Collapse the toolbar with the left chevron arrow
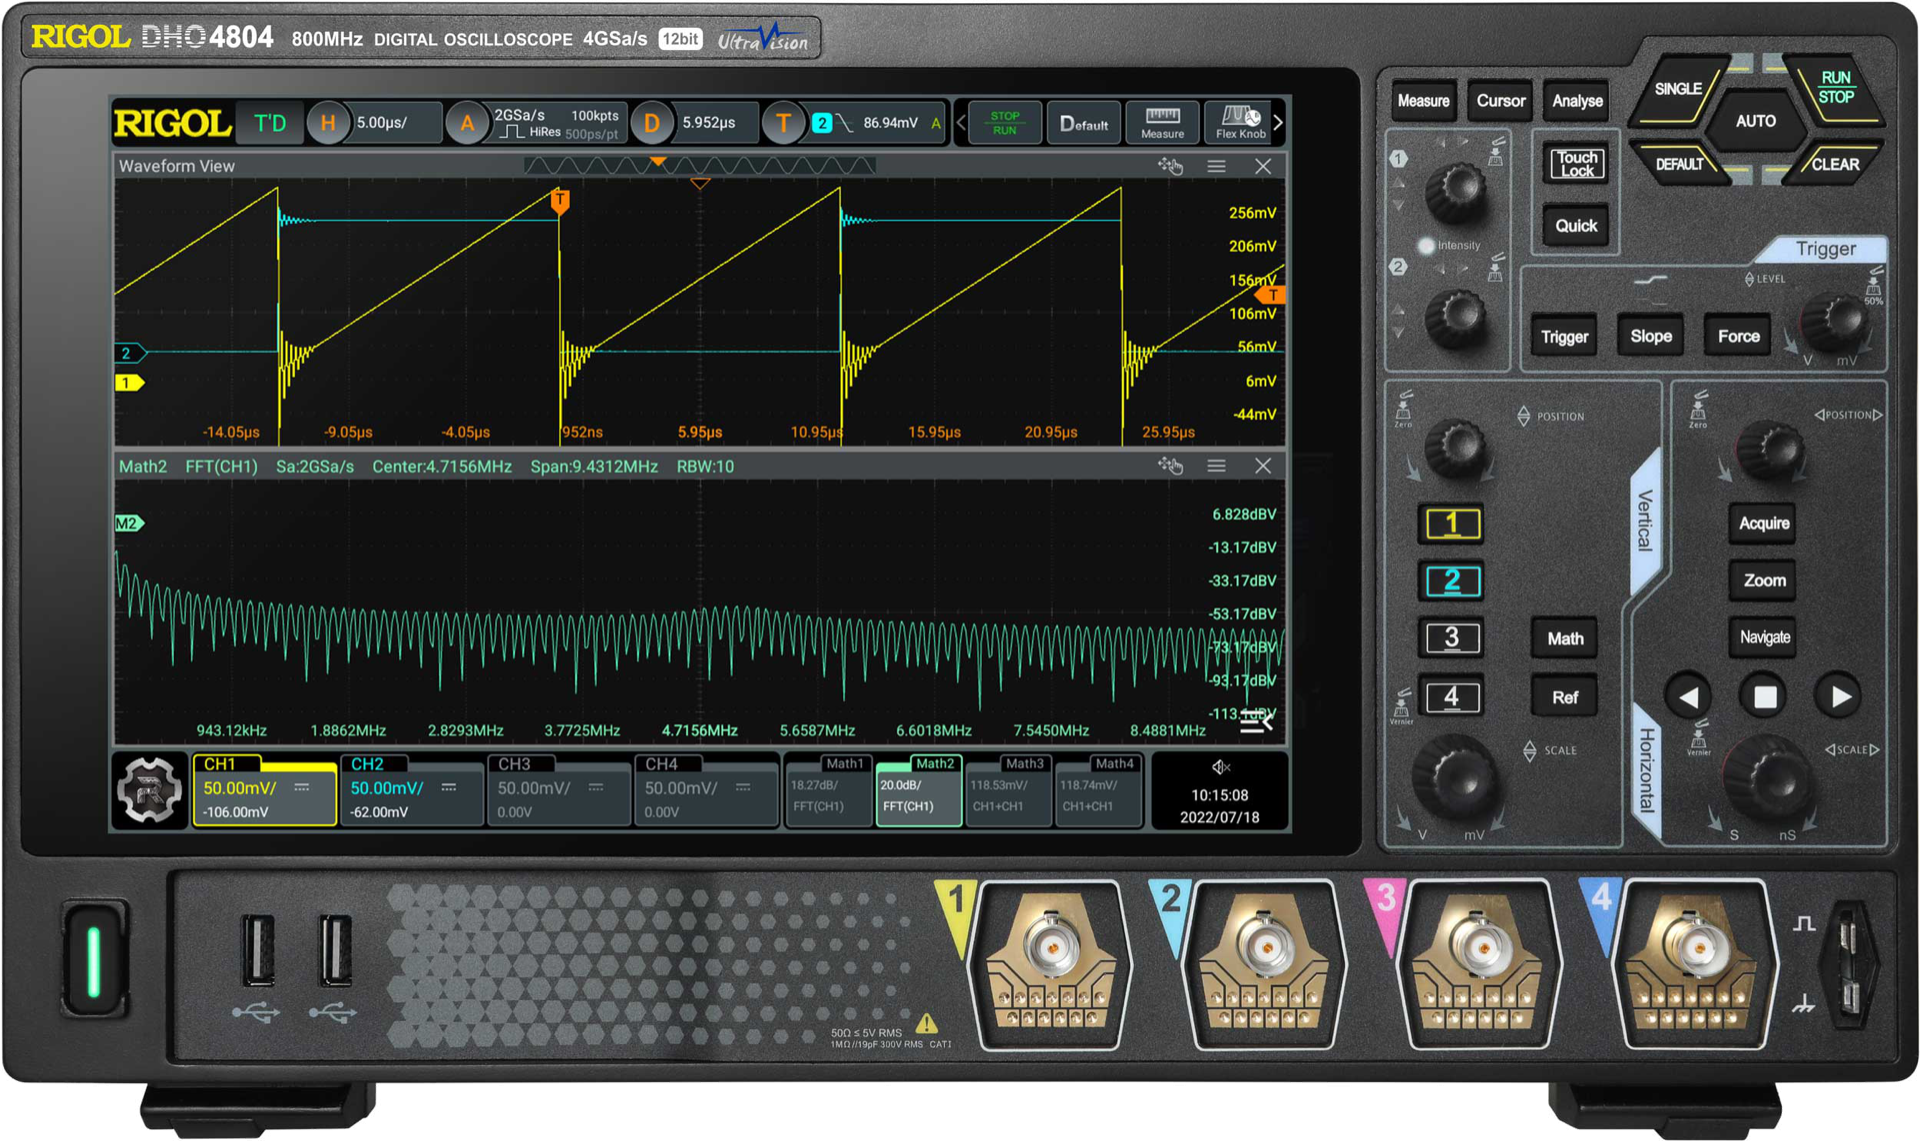1920x1141 pixels. [961, 123]
